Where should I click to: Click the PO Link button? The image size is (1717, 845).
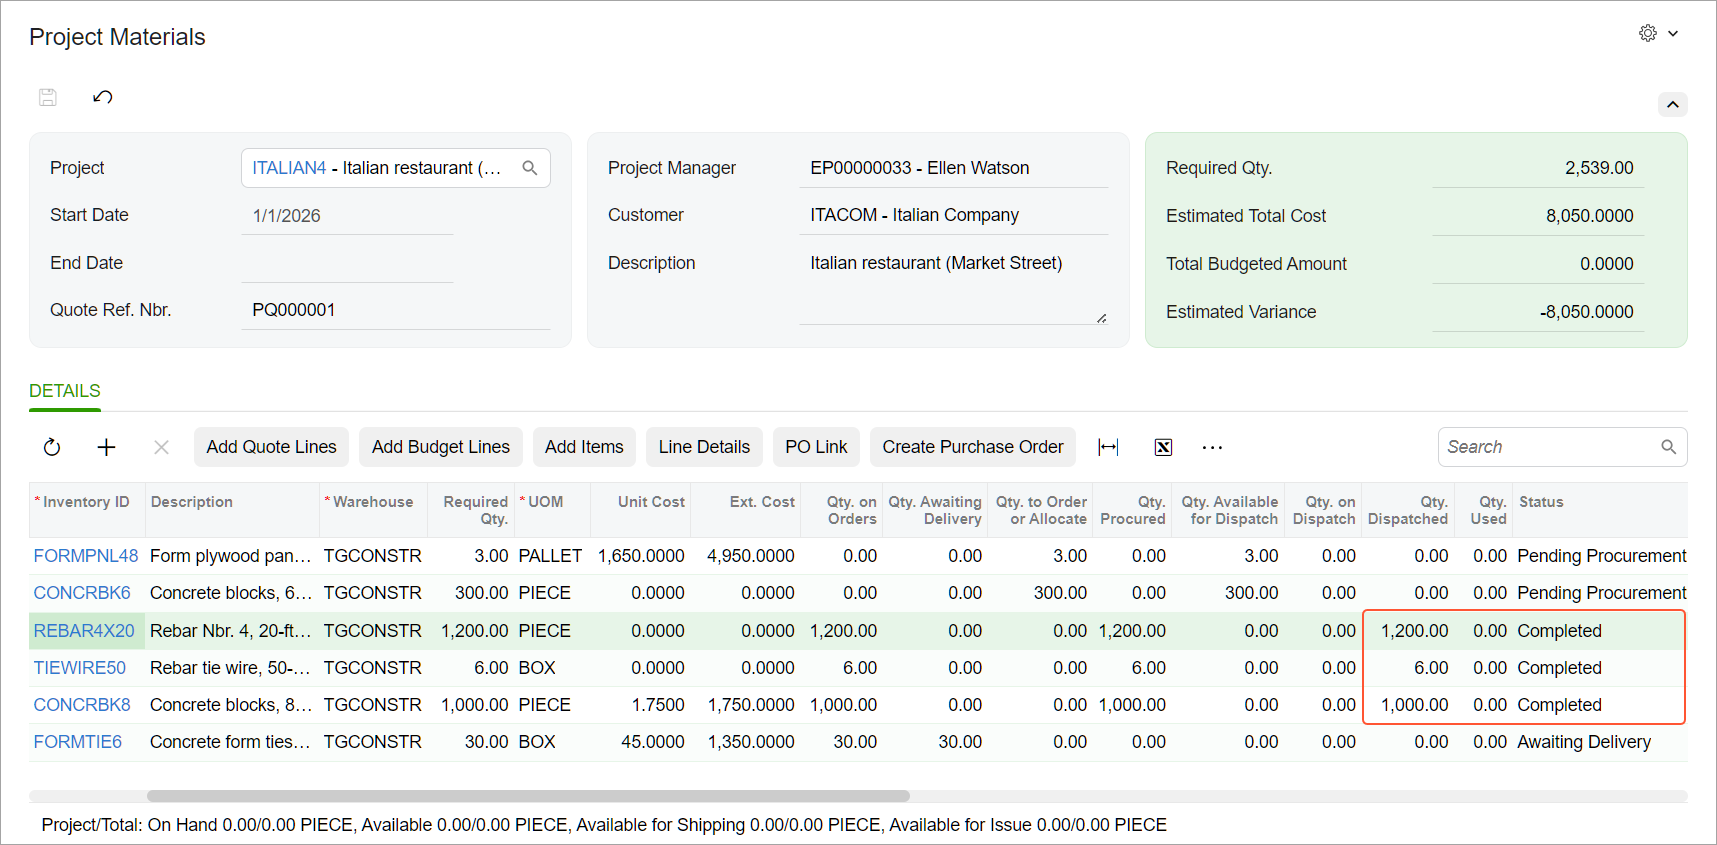[x=816, y=447]
